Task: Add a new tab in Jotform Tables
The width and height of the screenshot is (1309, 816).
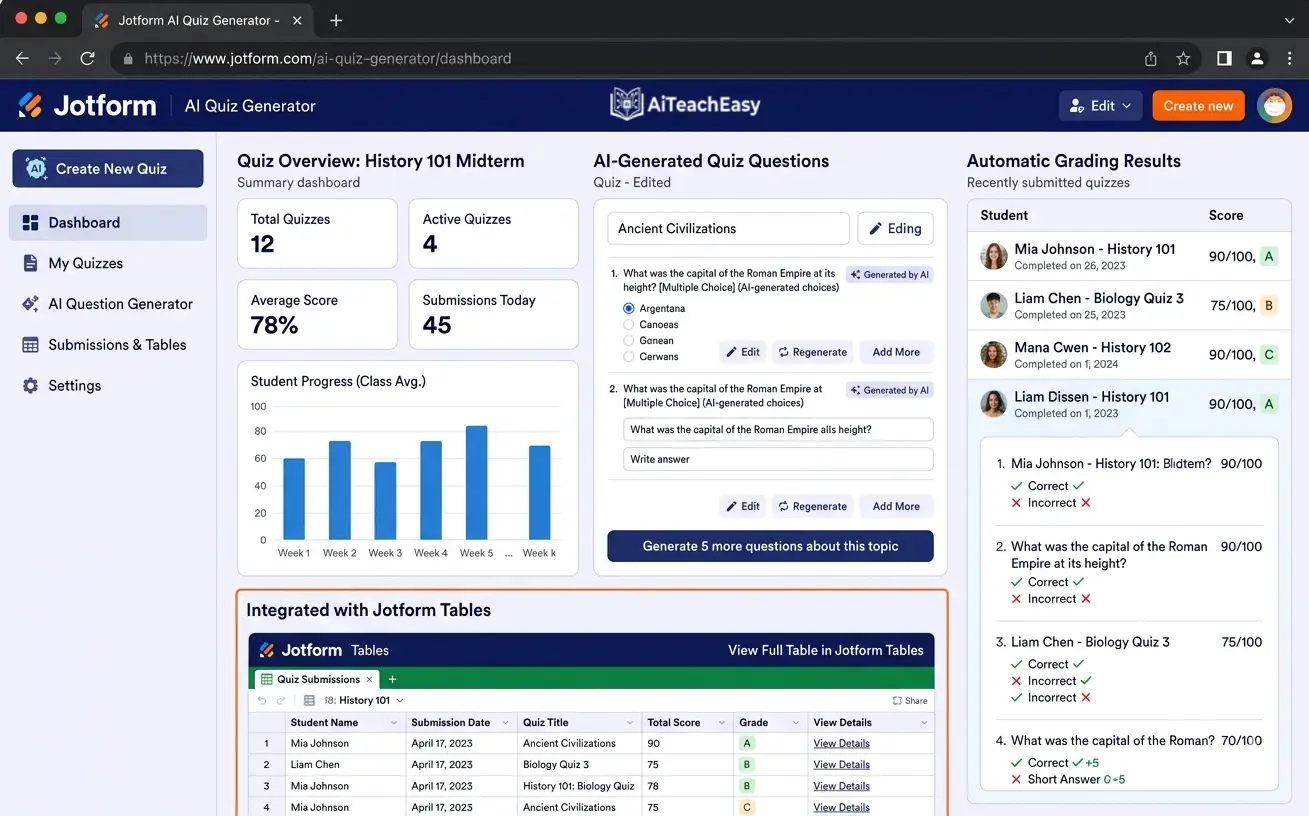Action: click(x=392, y=679)
